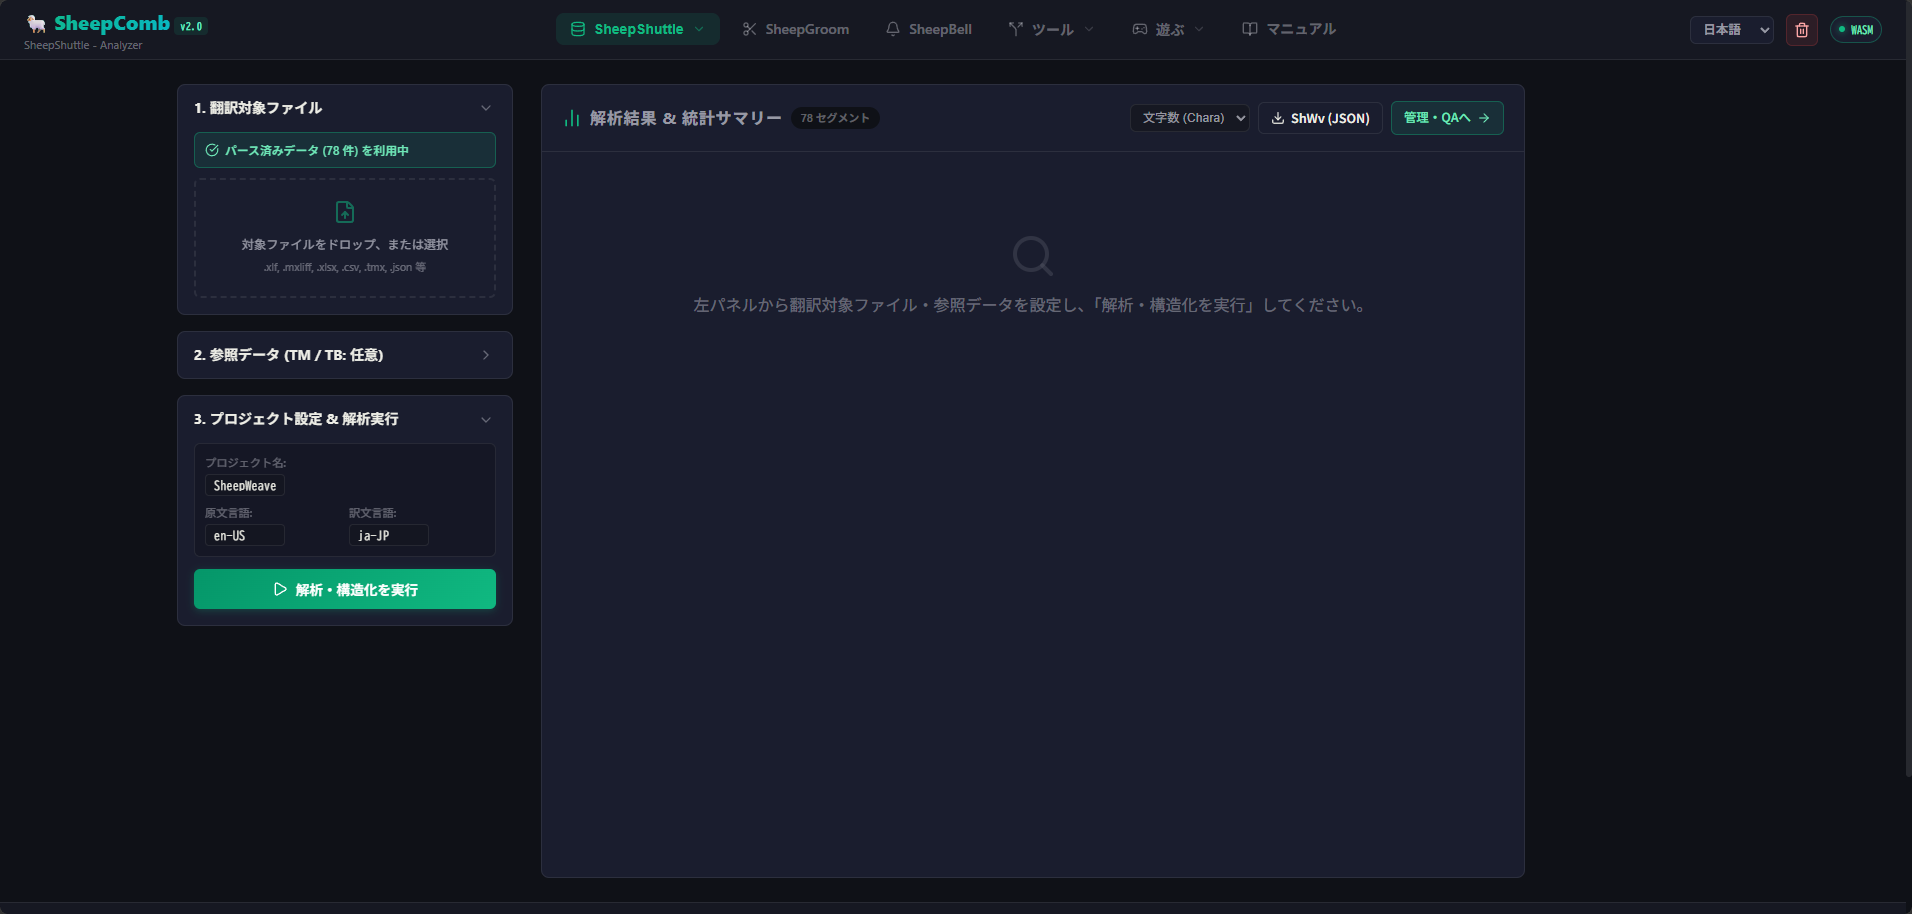Click the SheepComb sheep logo icon
Viewport: 1912px width, 914px height.
coord(37,24)
